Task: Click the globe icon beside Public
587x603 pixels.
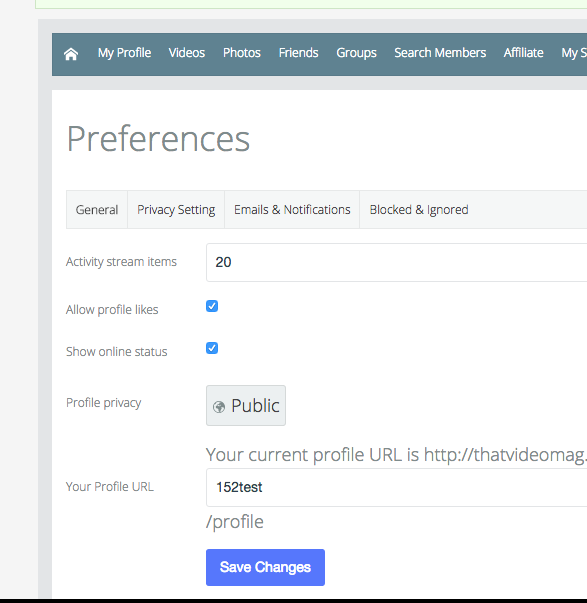Action: click(x=219, y=406)
